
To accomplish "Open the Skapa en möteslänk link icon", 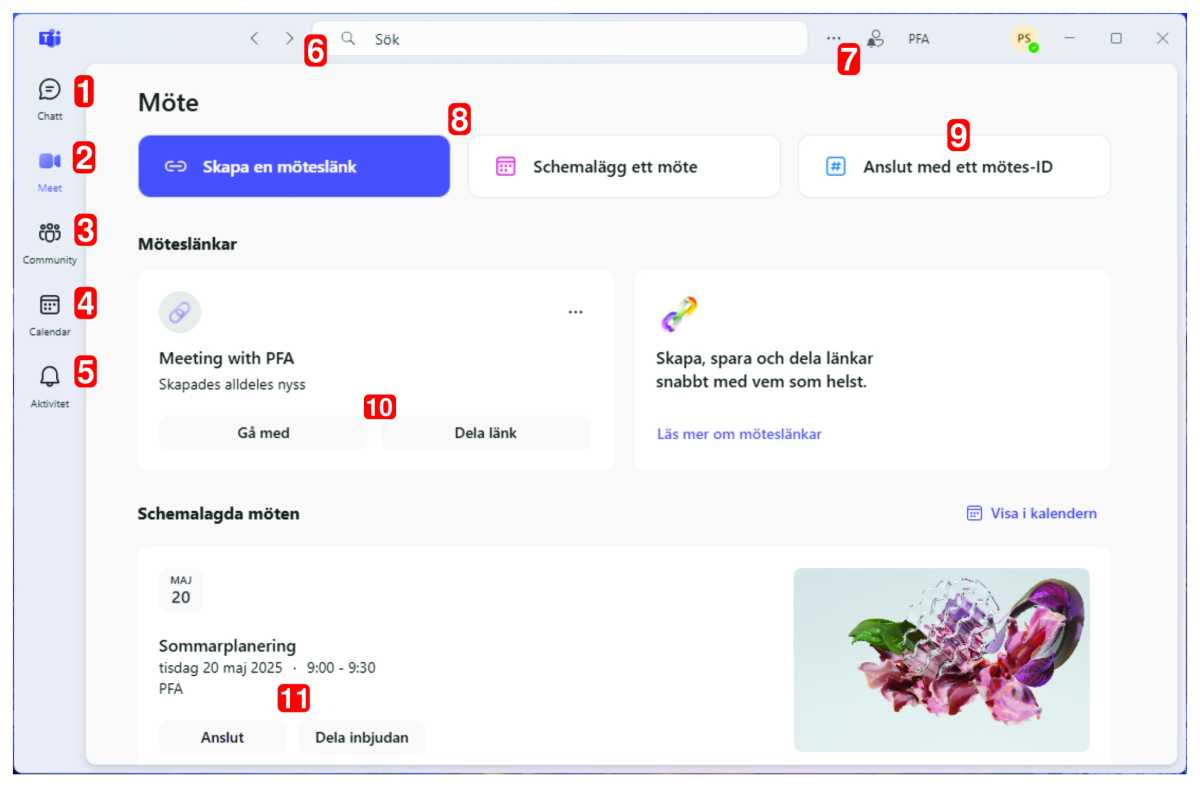I will [x=175, y=166].
